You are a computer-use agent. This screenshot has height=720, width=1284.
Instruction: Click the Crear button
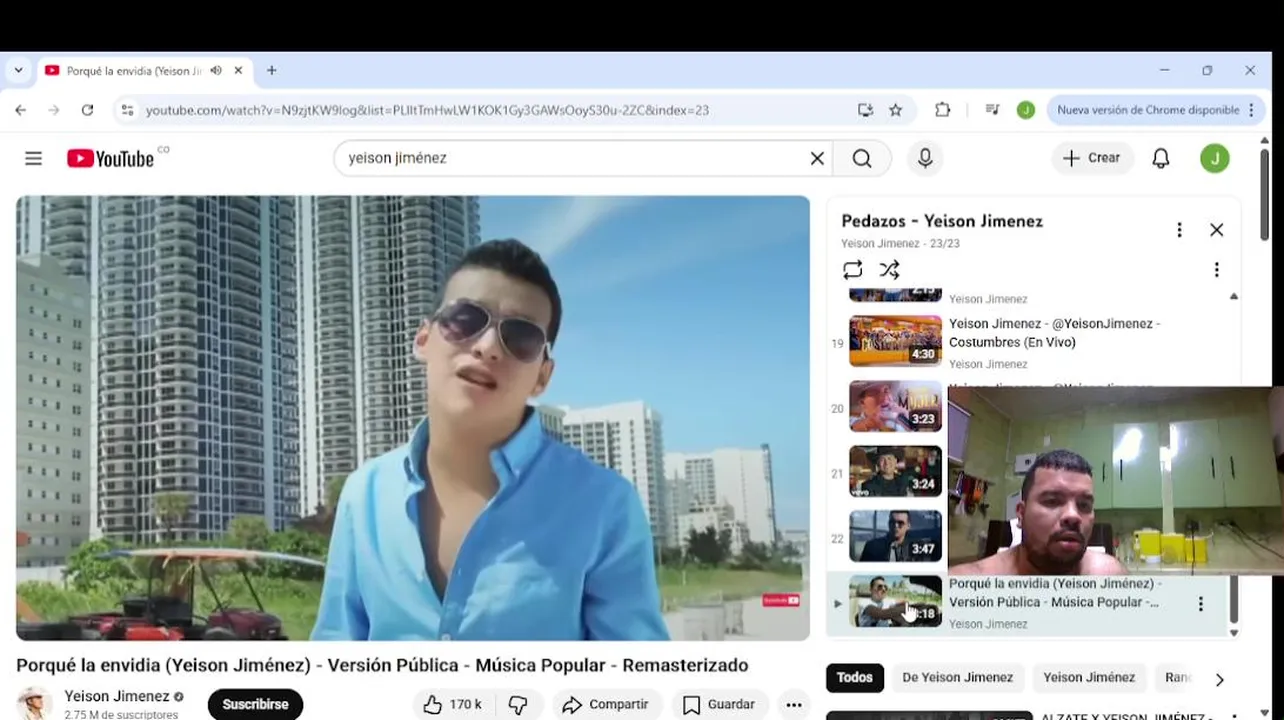pyautogui.click(x=1092, y=158)
